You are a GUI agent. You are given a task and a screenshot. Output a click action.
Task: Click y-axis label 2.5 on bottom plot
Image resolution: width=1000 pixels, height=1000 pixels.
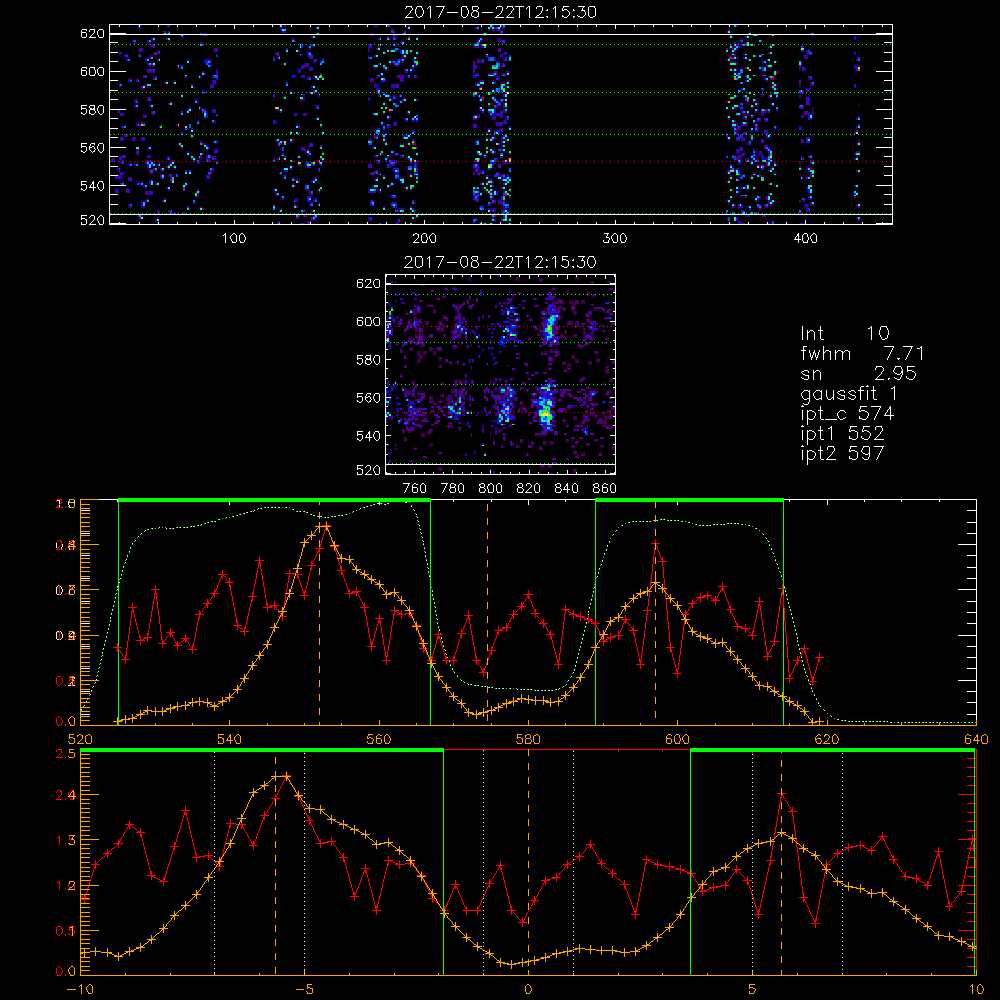click(x=67, y=754)
